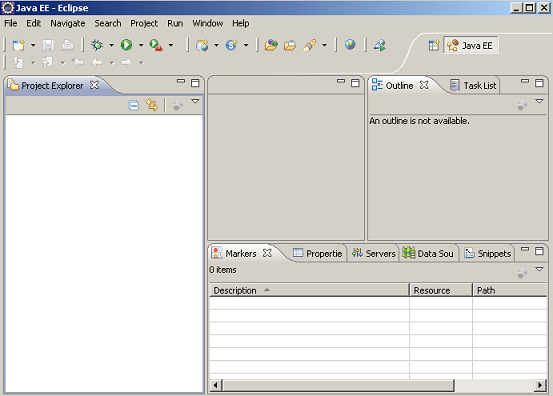Image resolution: width=553 pixels, height=396 pixels.
Task: Open the Search dropdown arrow
Action: point(324,45)
